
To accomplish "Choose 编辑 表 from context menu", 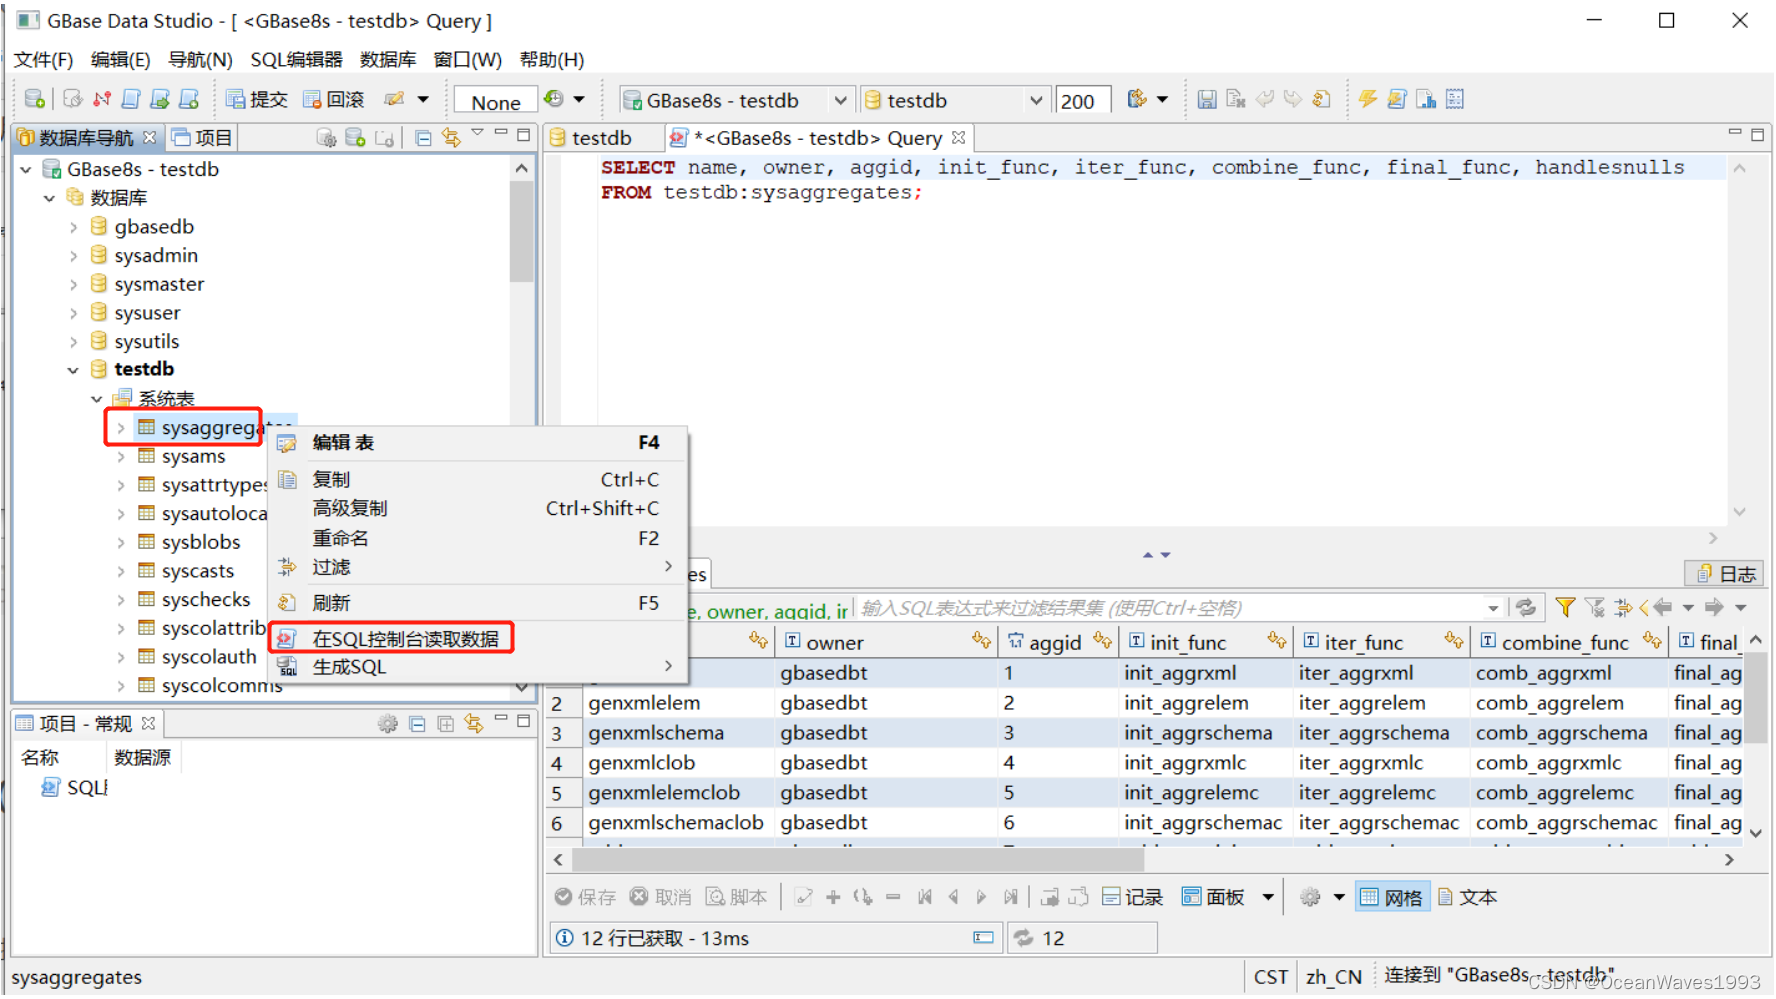I will (x=478, y=442).
